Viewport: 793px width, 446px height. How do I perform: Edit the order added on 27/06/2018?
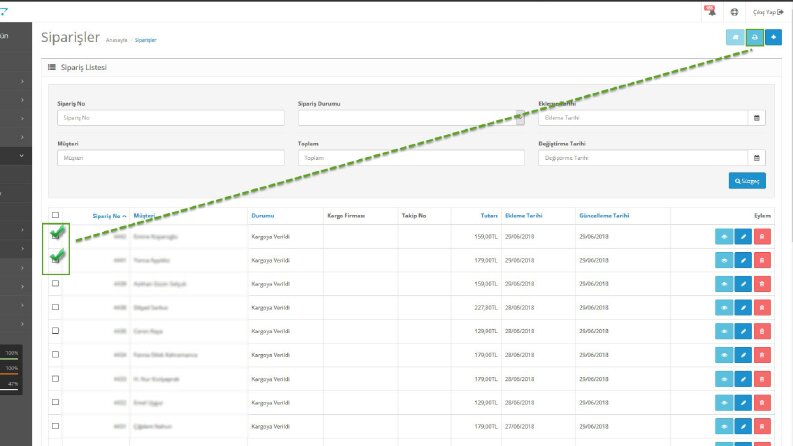[x=743, y=426]
